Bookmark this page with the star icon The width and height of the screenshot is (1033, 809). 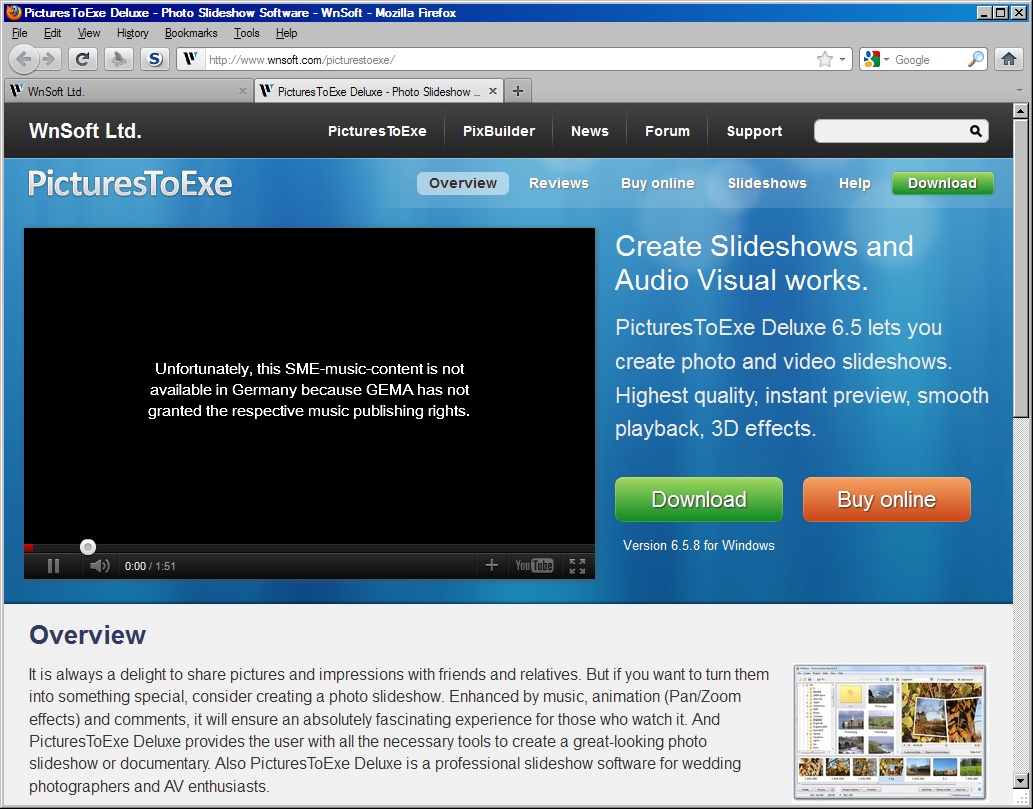click(x=824, y=59)
